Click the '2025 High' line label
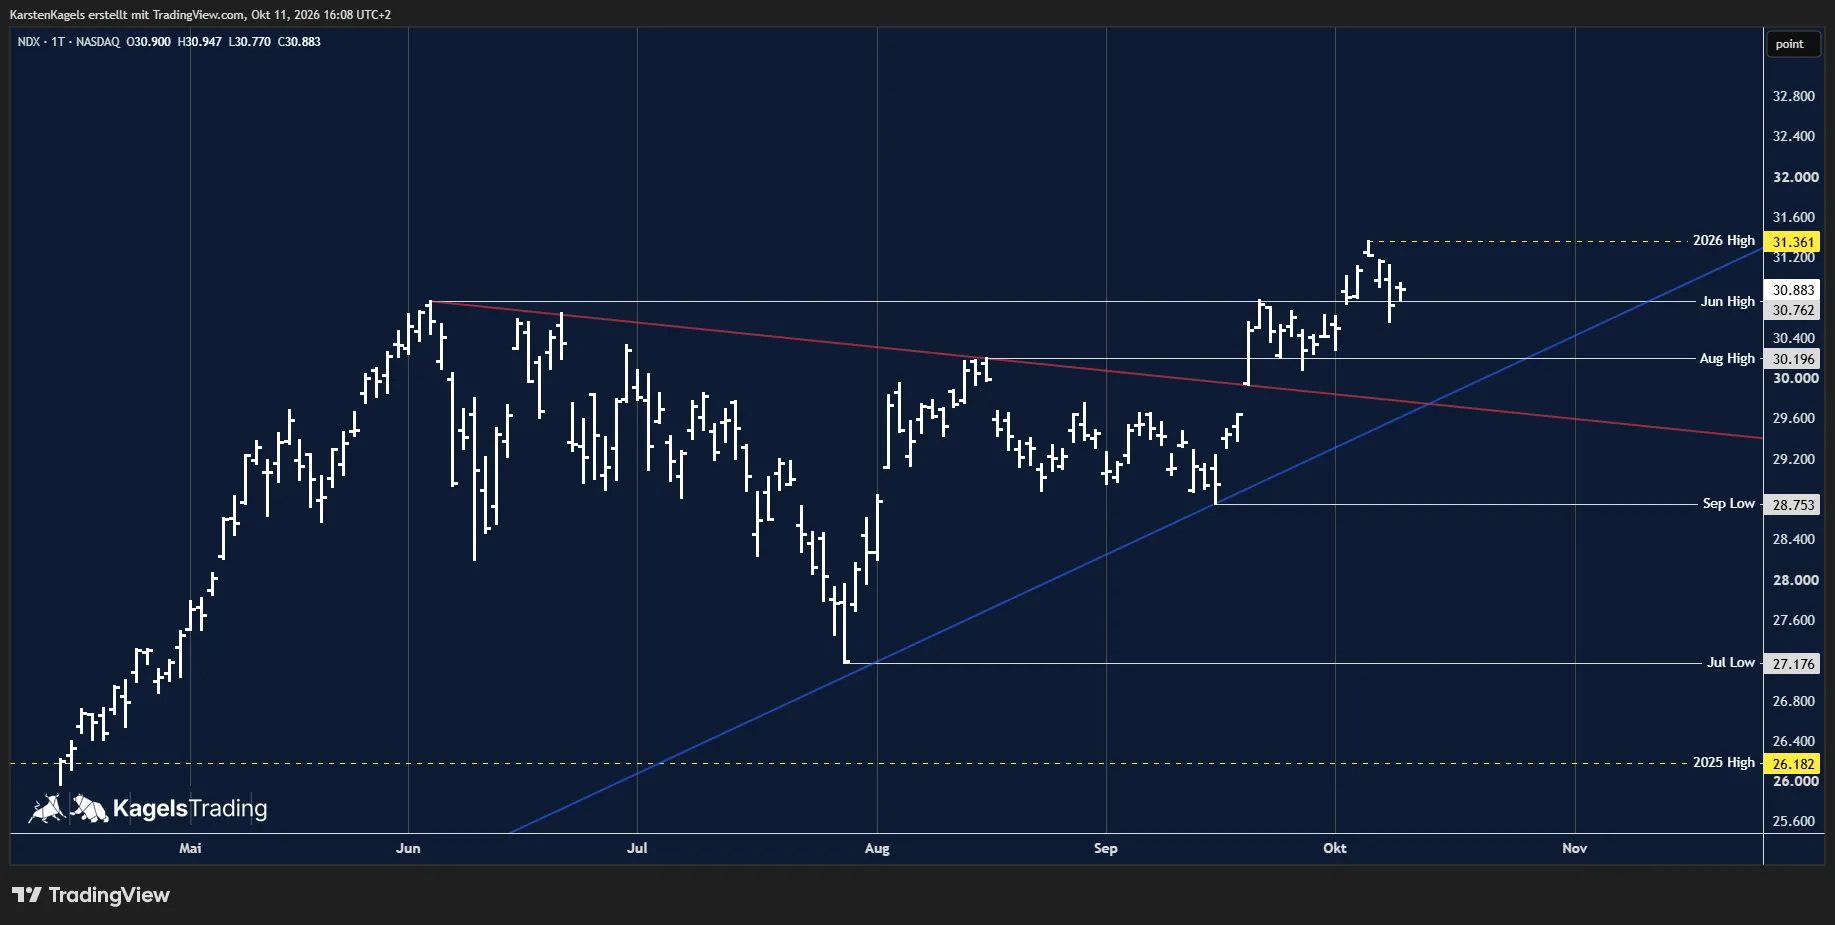 1724,762
